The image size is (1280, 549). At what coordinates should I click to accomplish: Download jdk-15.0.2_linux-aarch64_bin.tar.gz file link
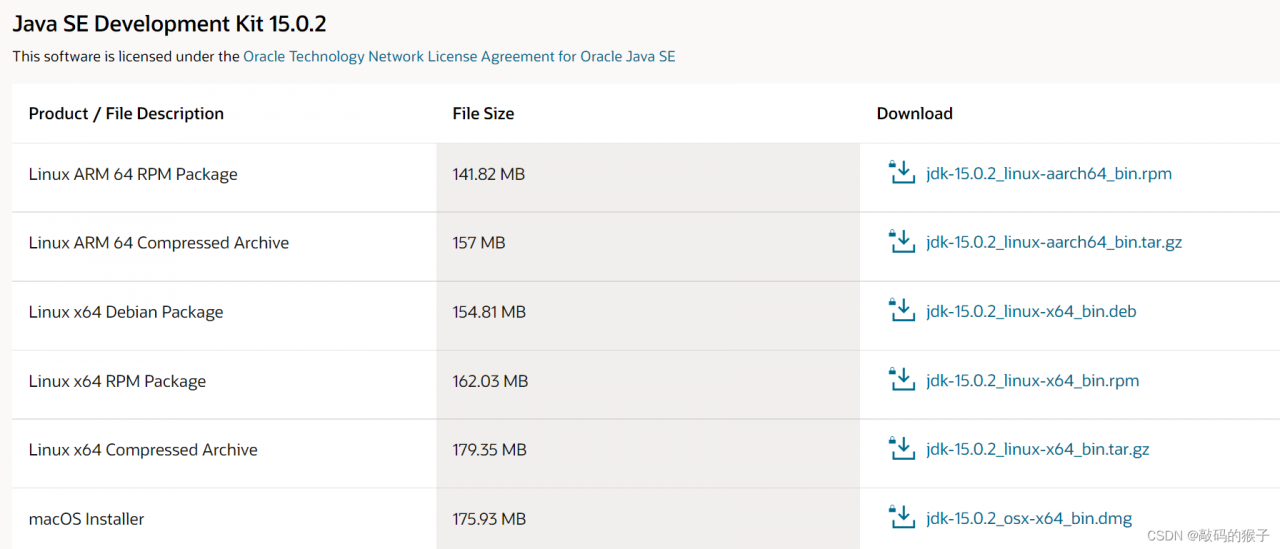pos(1054,243)
